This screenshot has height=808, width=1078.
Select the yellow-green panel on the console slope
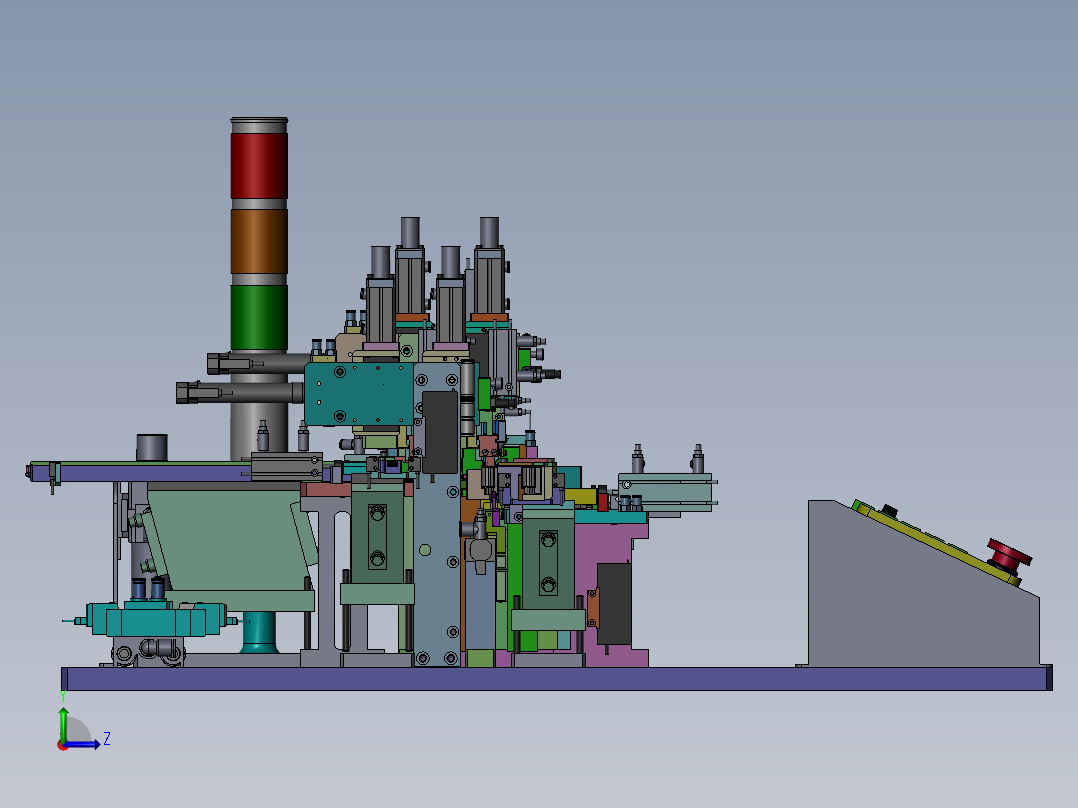click(x=935, y=543)
